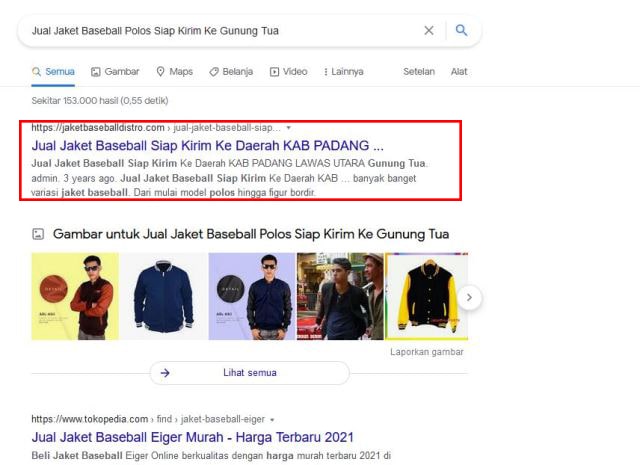
Task: Open the navy blue jacket thumbnail
Action: [163, 296]
